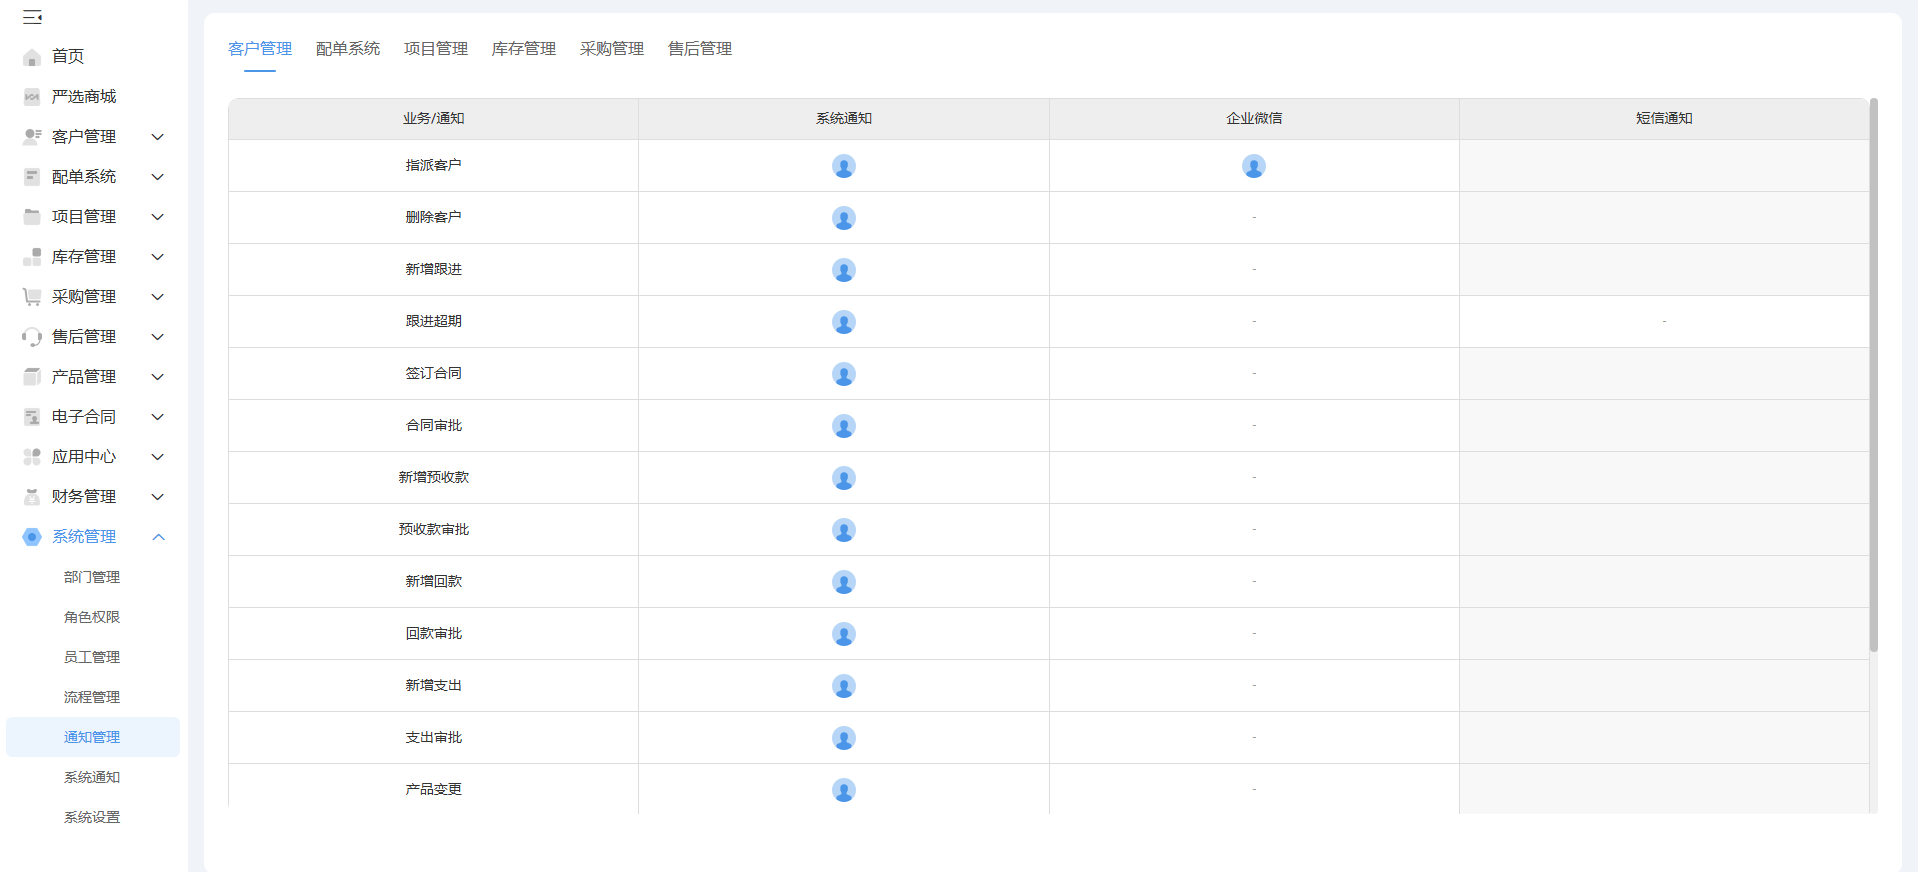Viewport: 1918px width, 872px height.
Task: Switch to the 售后管理 top tab
Action: click(x=700, y=49)
